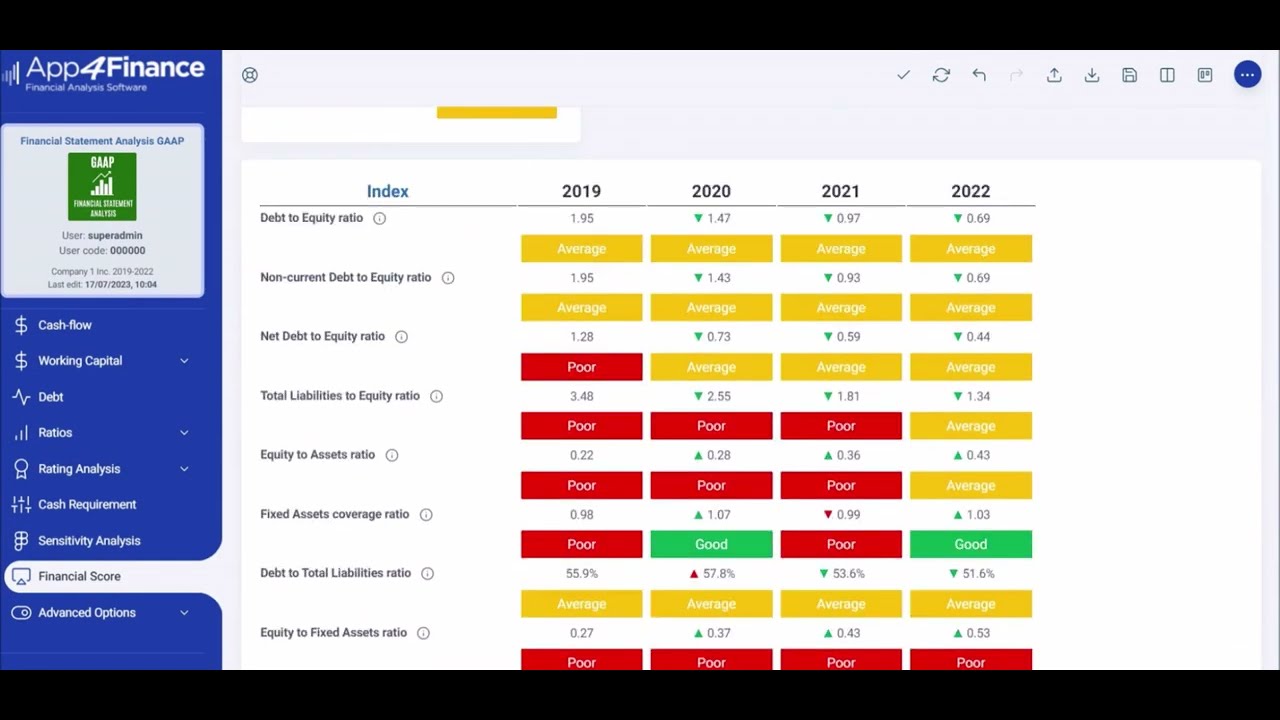Show info for Non-current Debt to Equity ratio
1280x720 pixels.
coord(448,278)
